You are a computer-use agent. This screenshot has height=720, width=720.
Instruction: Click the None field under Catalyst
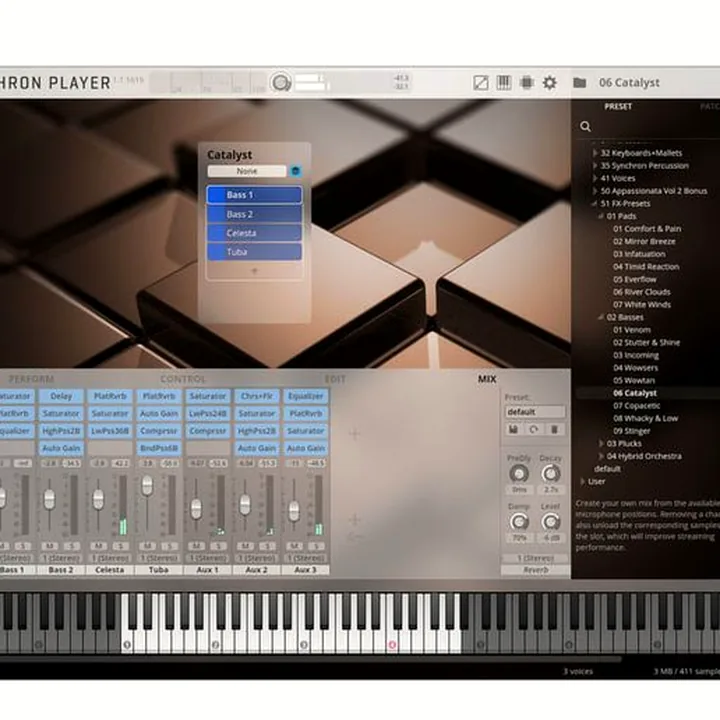[247, 171]
